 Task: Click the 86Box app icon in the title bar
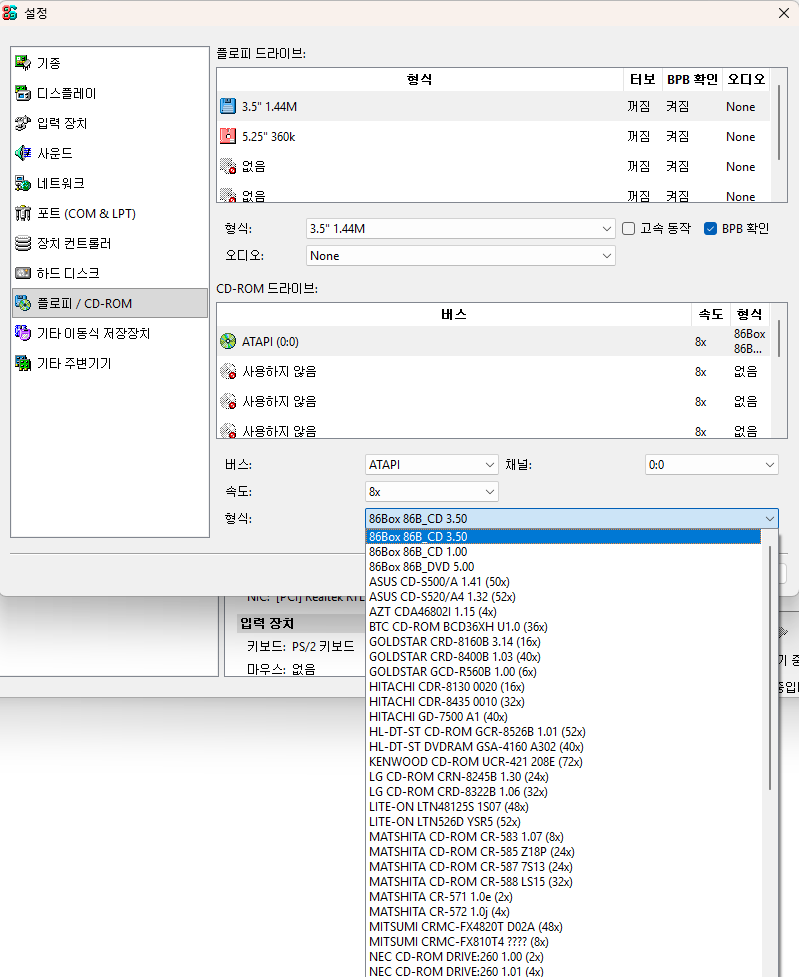tap(10, 12)
